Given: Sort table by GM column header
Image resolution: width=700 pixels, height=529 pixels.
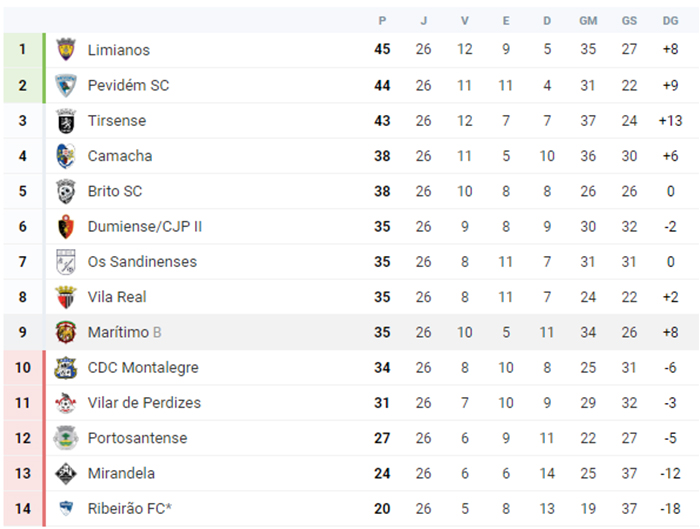Looking at the screenshot, I should (588, 21).
